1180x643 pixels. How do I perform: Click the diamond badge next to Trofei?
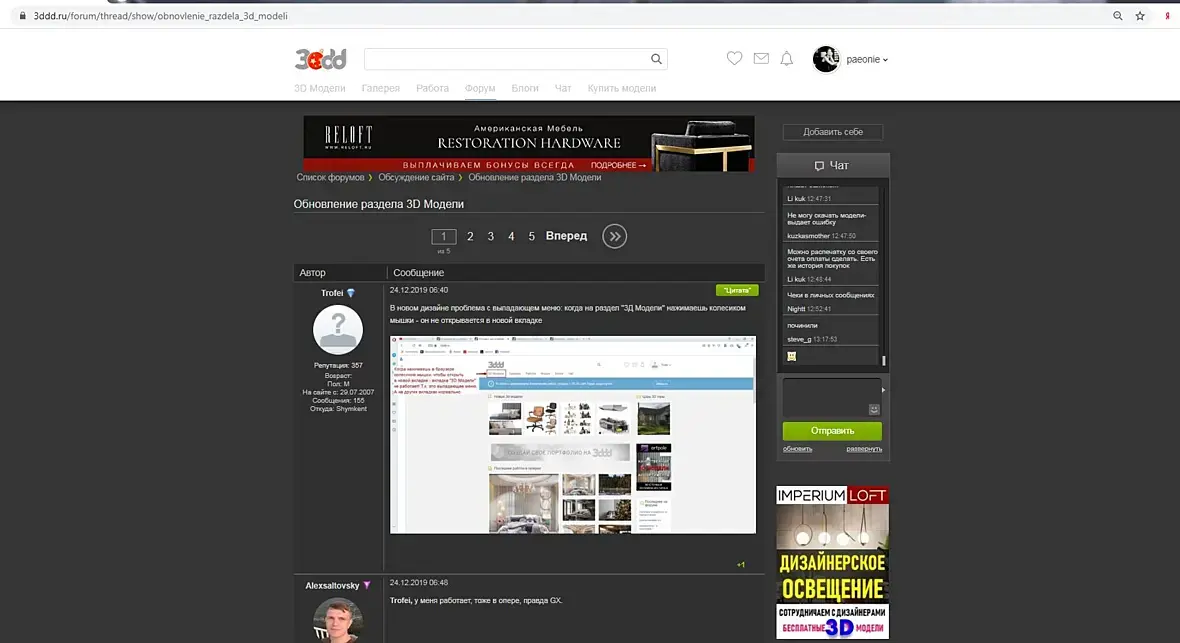pyautogui.click(x=351, y=293)
